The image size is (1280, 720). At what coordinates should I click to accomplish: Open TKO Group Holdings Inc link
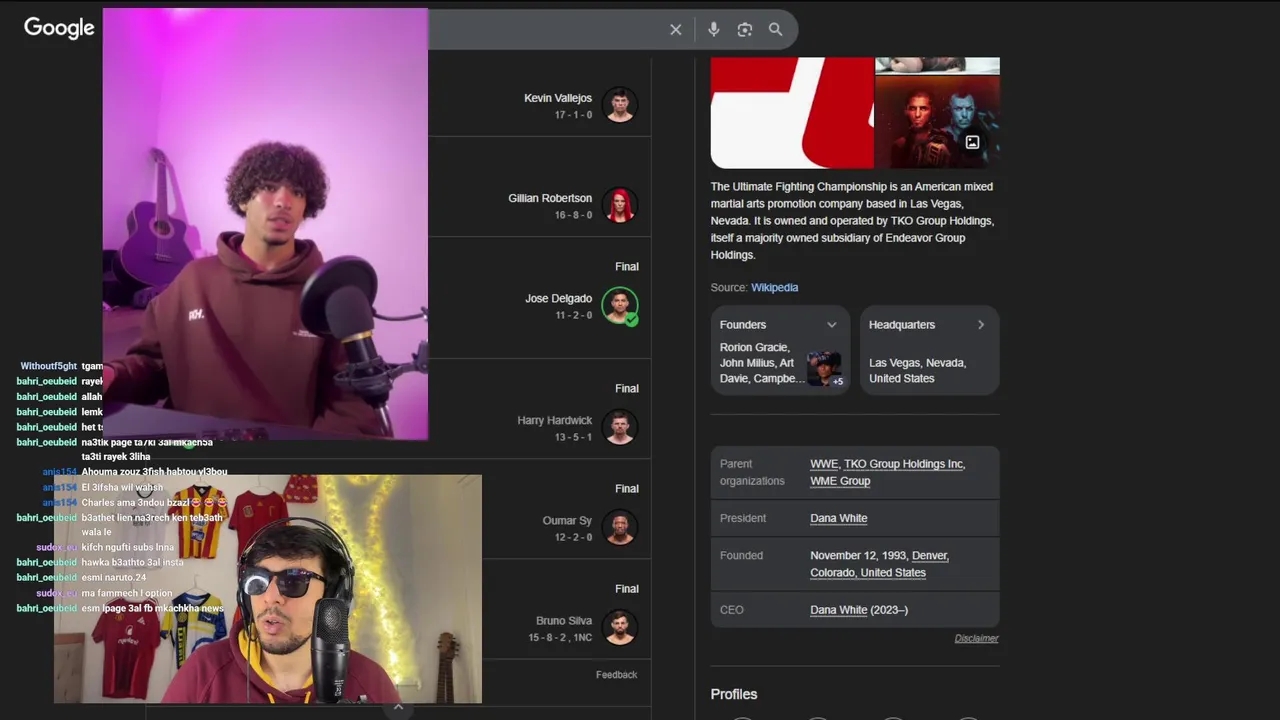[904, 464]
